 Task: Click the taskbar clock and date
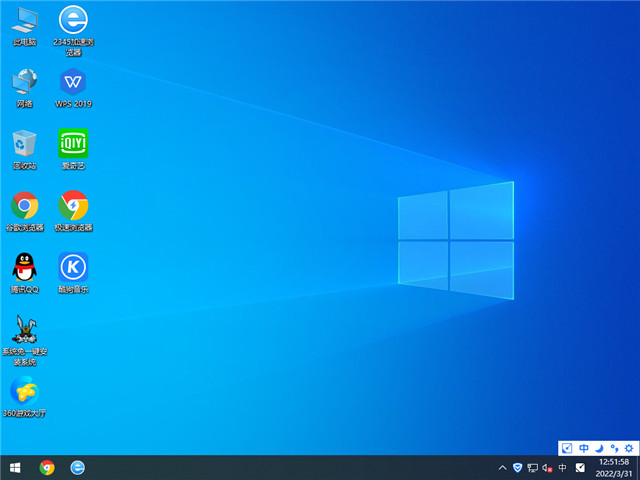613,467
